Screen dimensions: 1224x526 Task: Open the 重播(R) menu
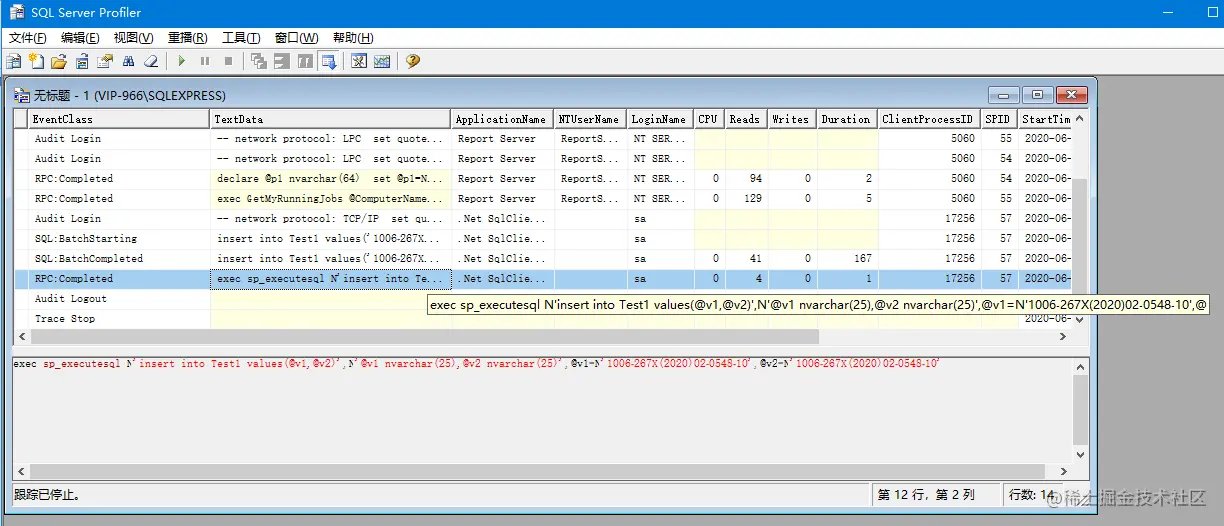click(187, 37)
